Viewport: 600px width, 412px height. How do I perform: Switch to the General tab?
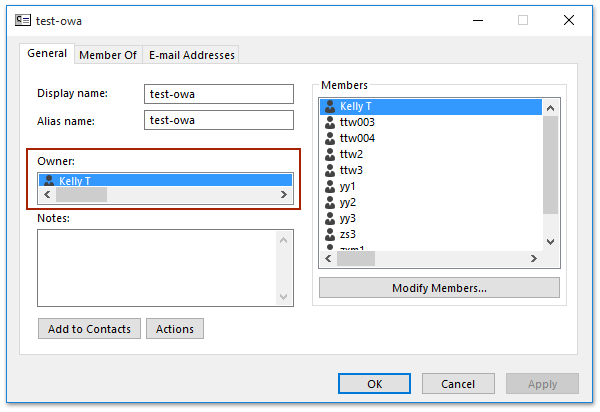click(47, 53)
